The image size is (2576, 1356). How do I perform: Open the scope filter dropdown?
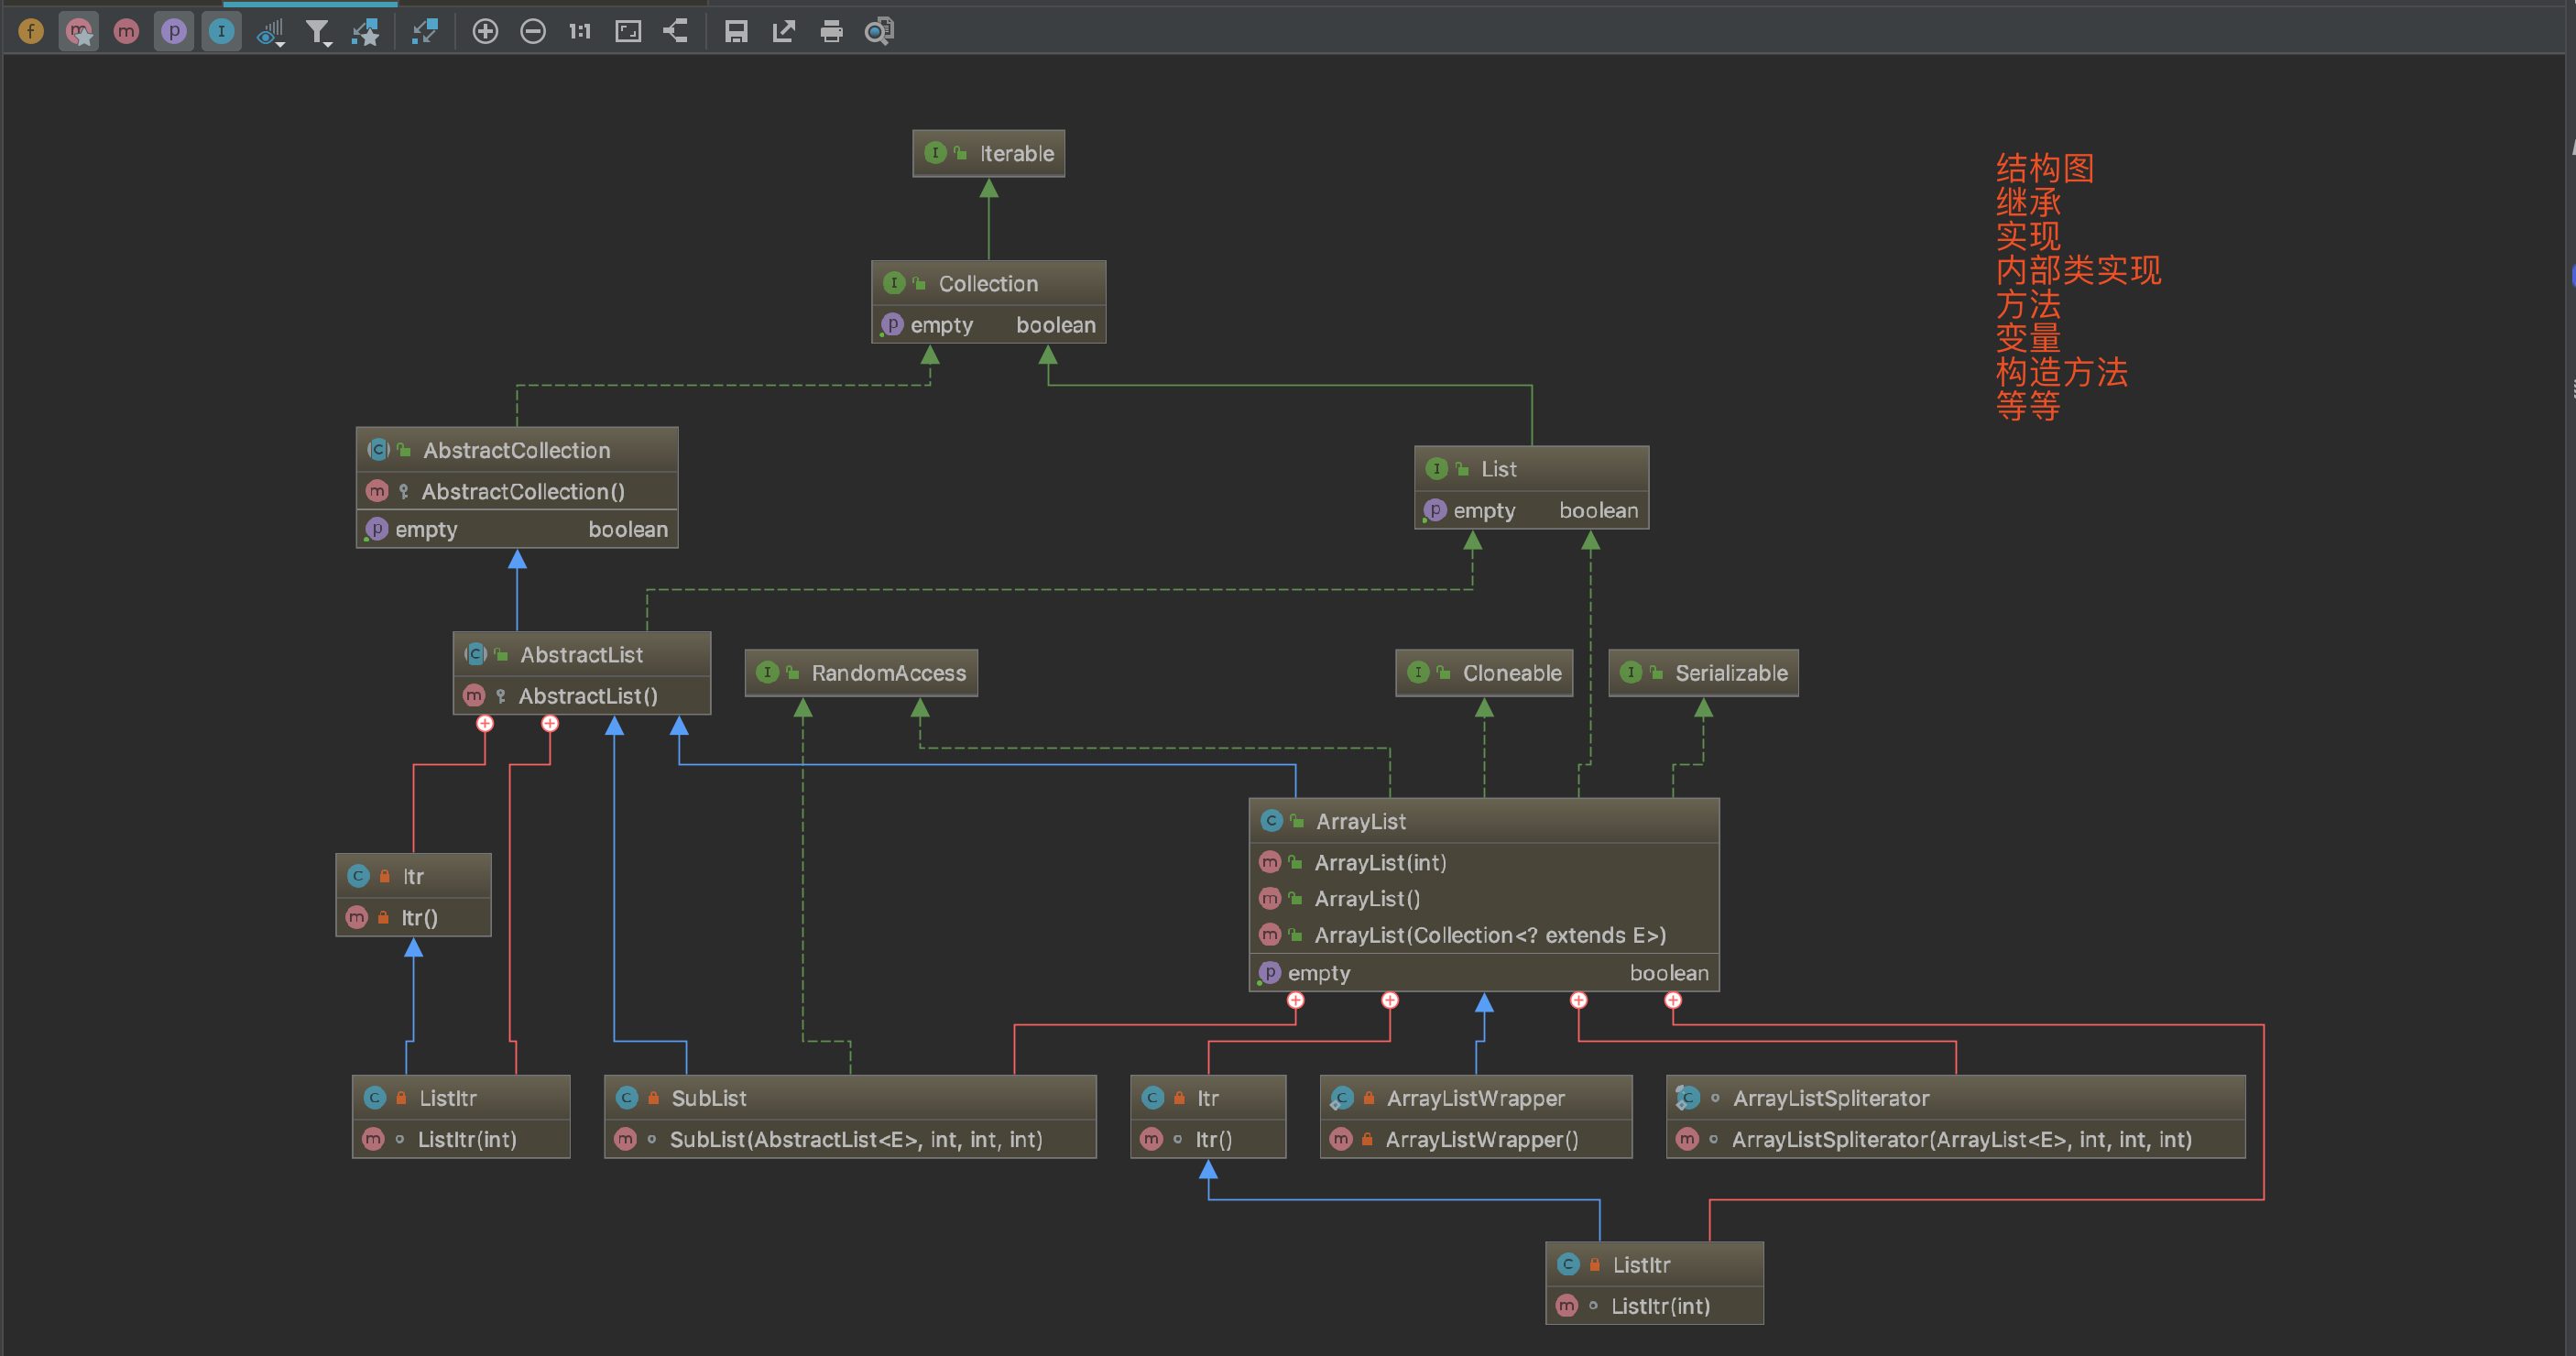click(x=318, y=33)
